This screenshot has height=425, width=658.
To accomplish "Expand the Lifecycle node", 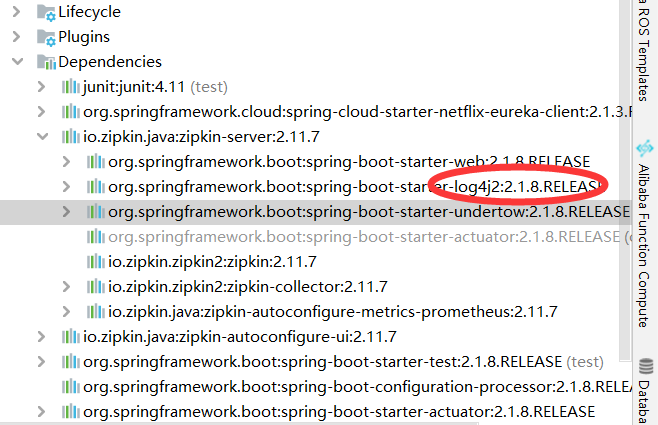I will (x=16, y=12).
